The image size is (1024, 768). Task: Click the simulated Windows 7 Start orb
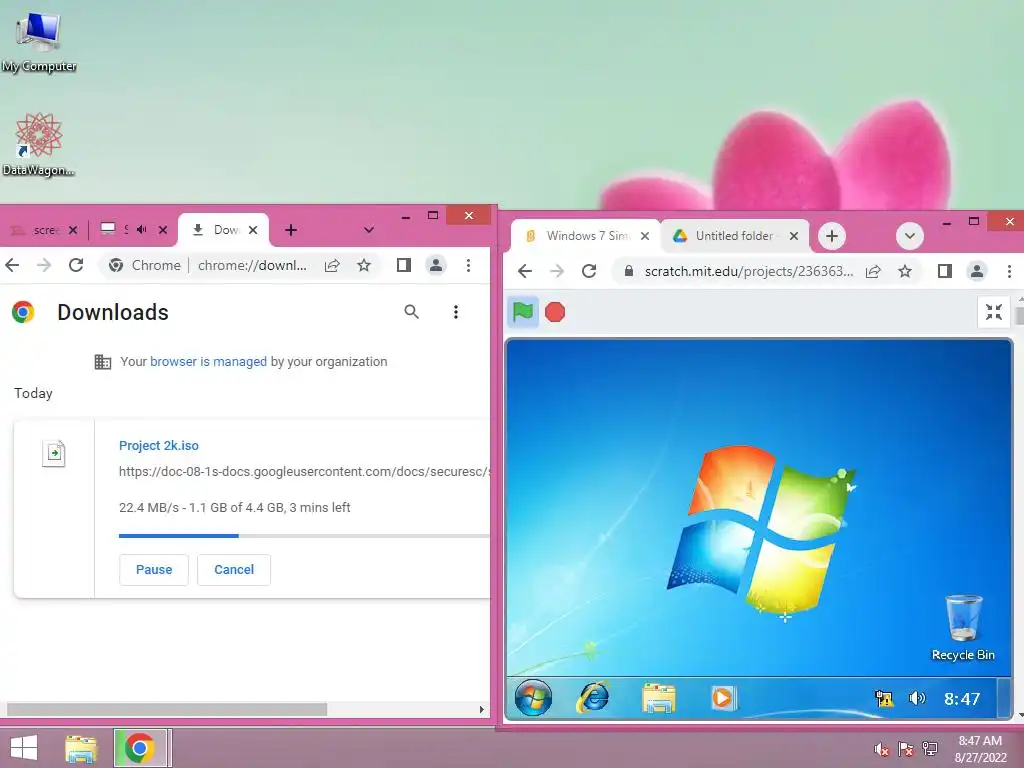[x=533, y=697]
